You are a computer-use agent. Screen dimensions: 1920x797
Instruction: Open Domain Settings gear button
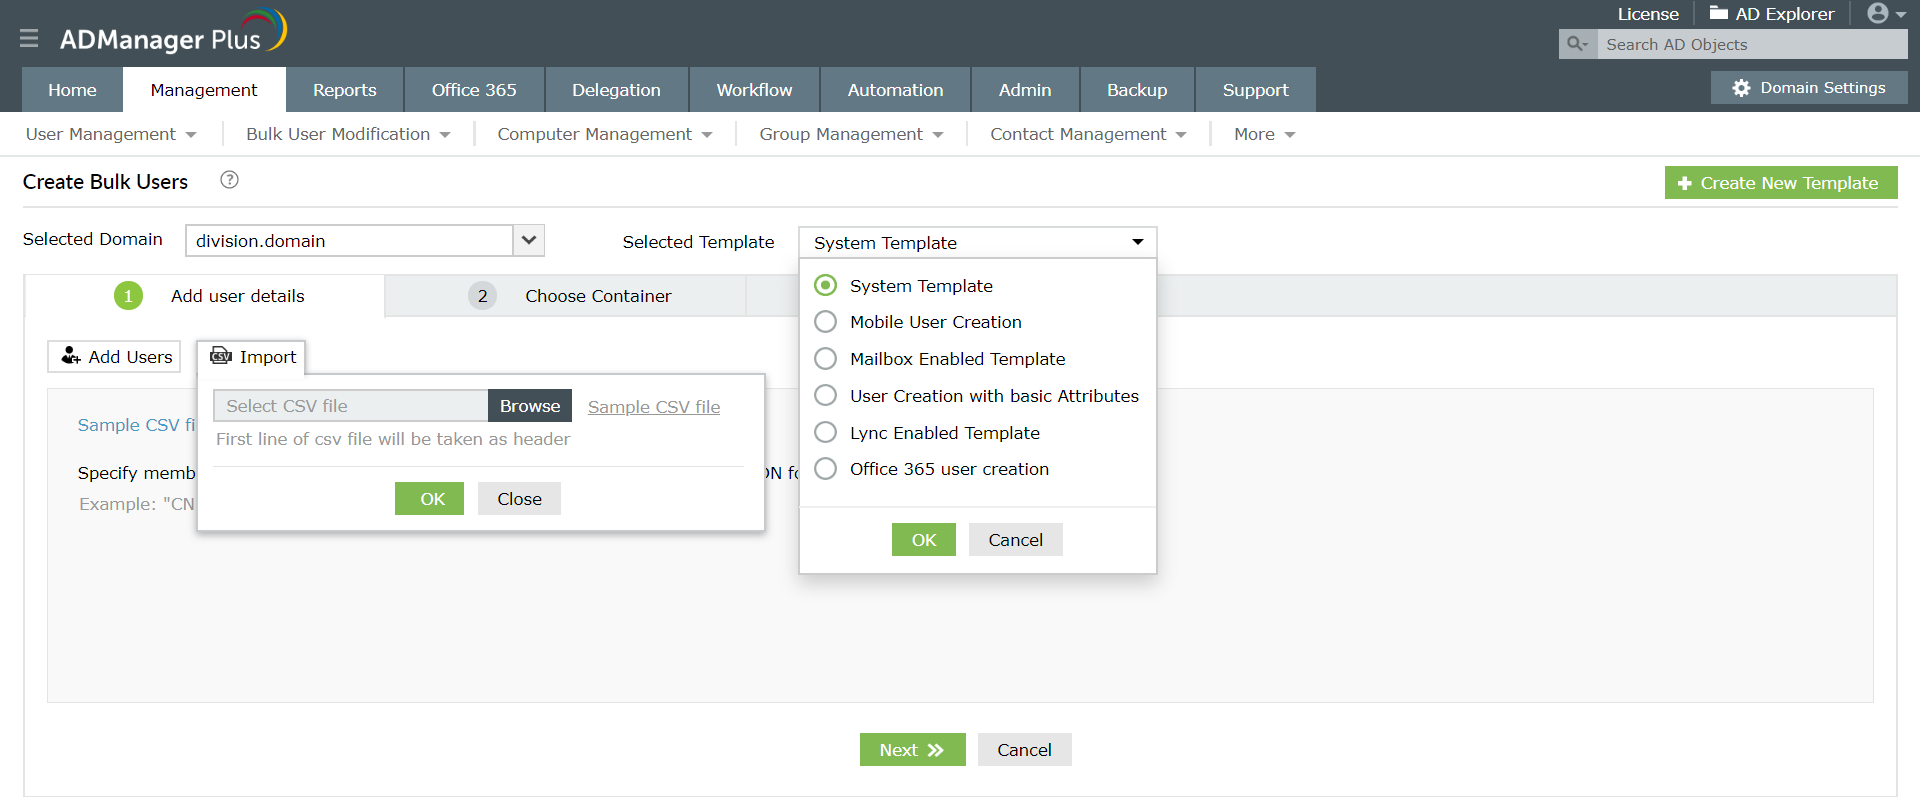point(1809,88)
